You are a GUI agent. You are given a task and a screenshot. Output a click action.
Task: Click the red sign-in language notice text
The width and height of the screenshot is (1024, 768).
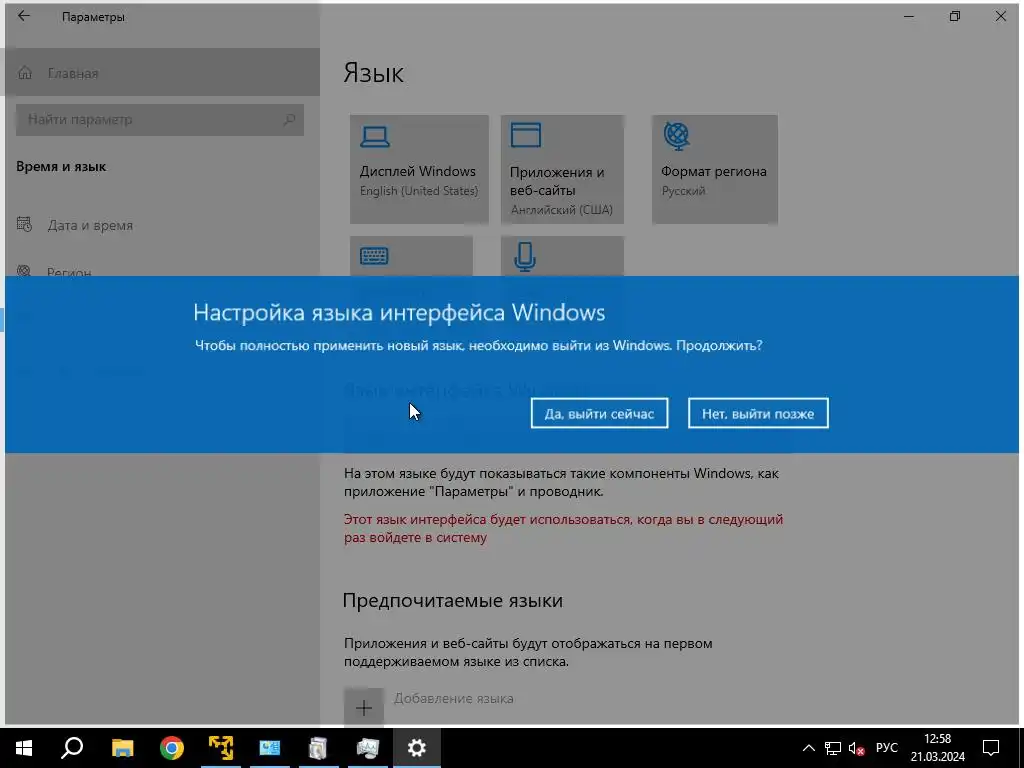563,528
